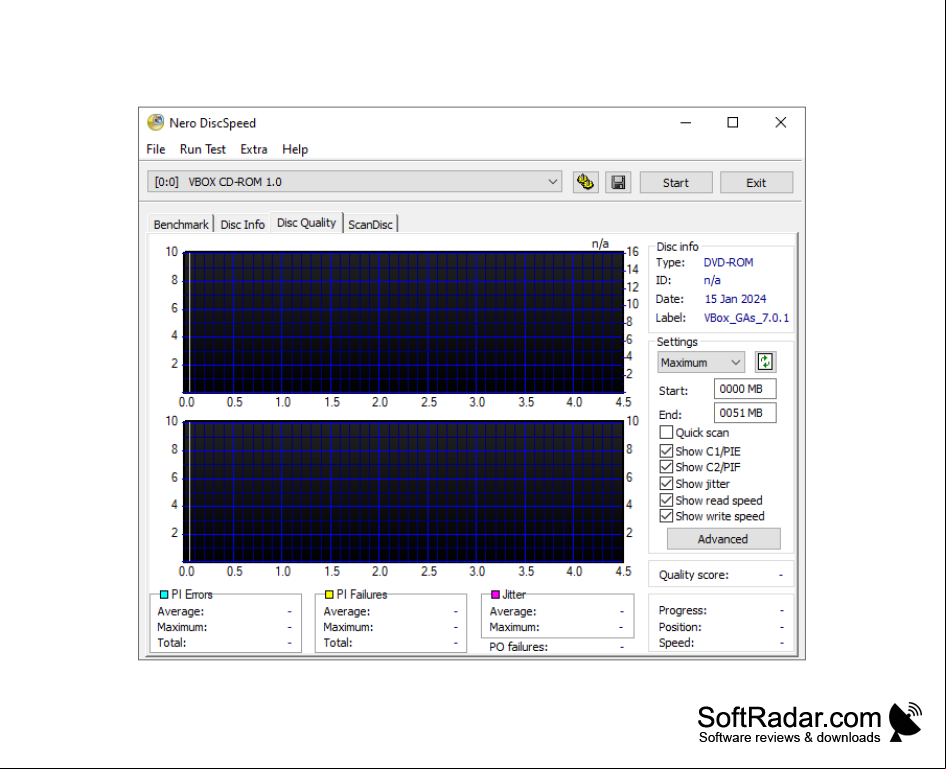Switch to the Benchmark tab
Image resolution: width=946 pixels, height=769 pixels.
(x=181, y=224)
